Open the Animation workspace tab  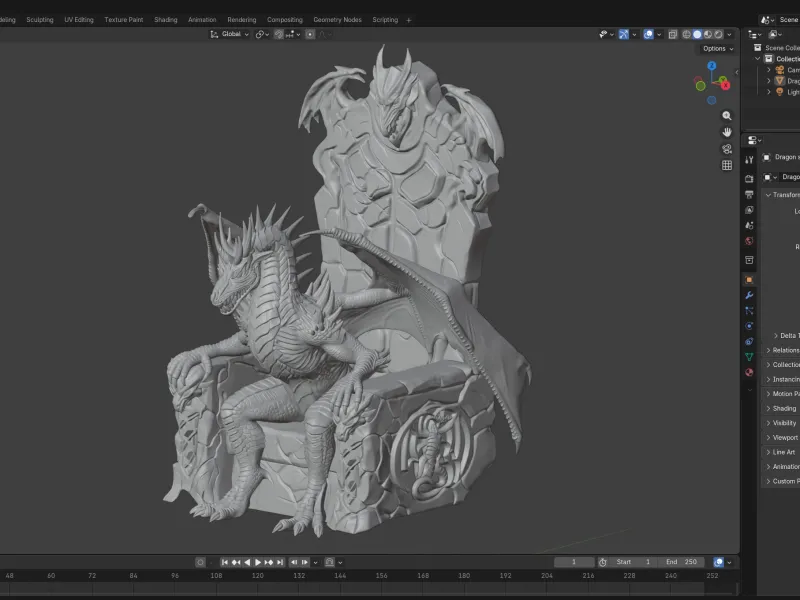(202, 20)
